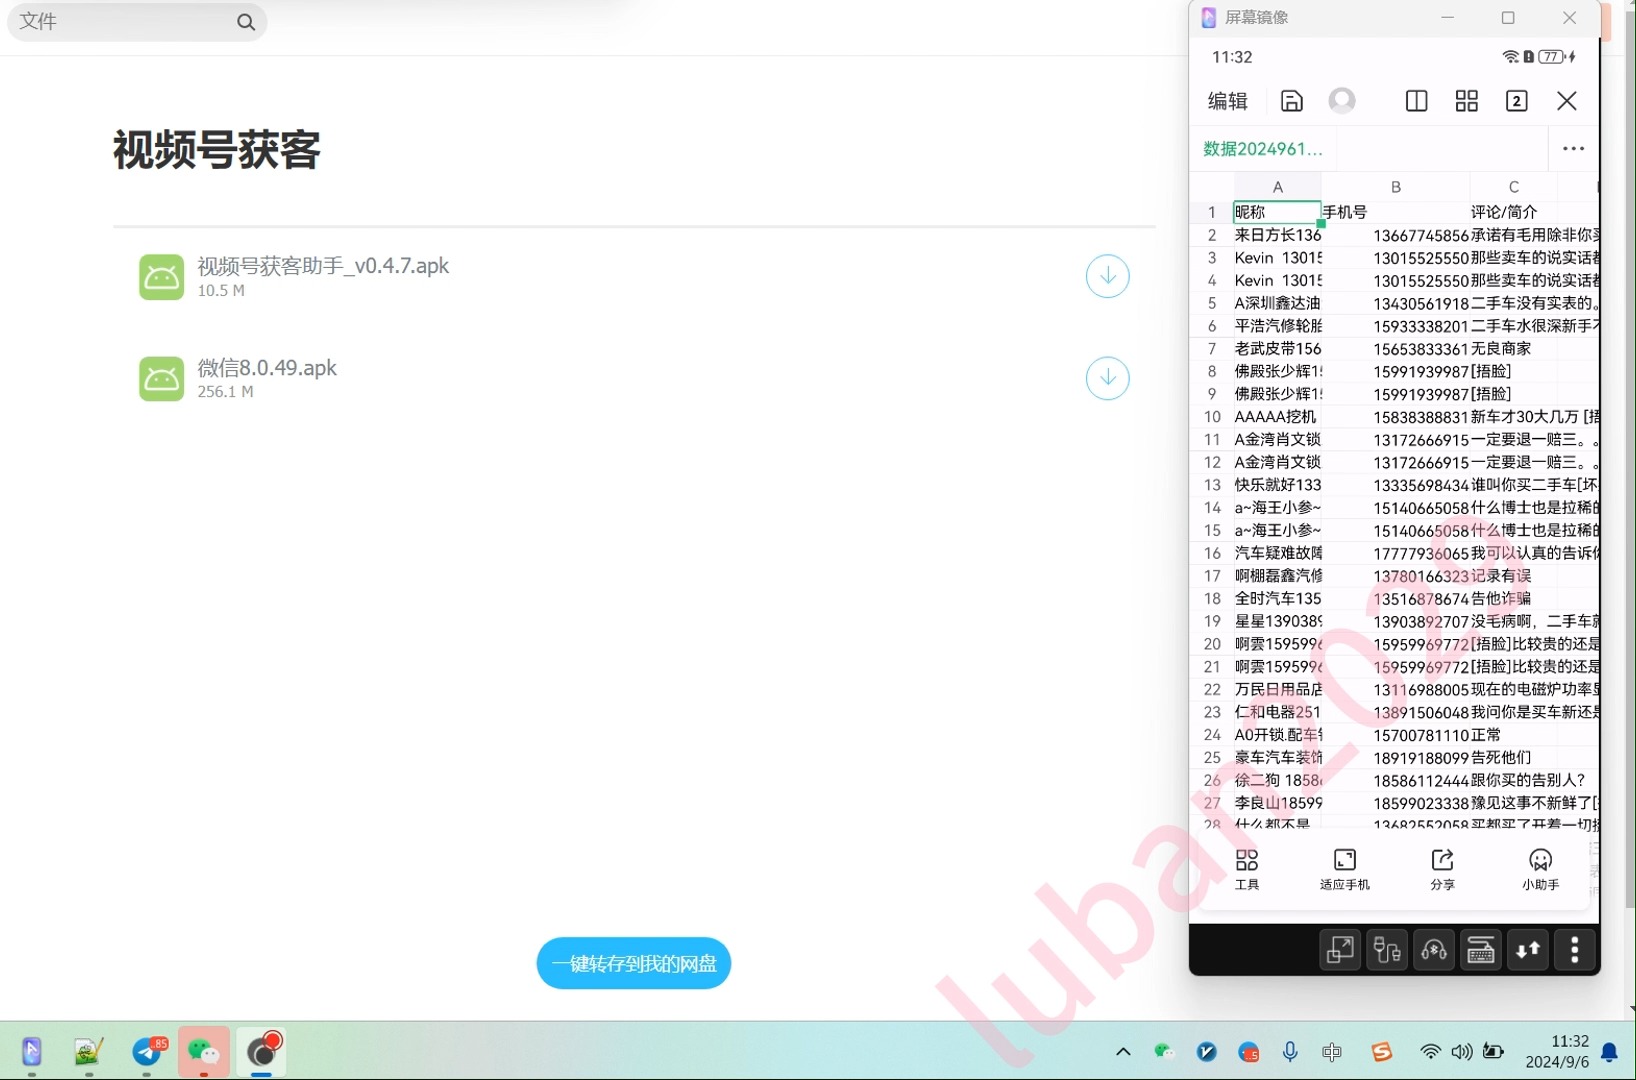Select column A header

click(x=1277, y=187)
